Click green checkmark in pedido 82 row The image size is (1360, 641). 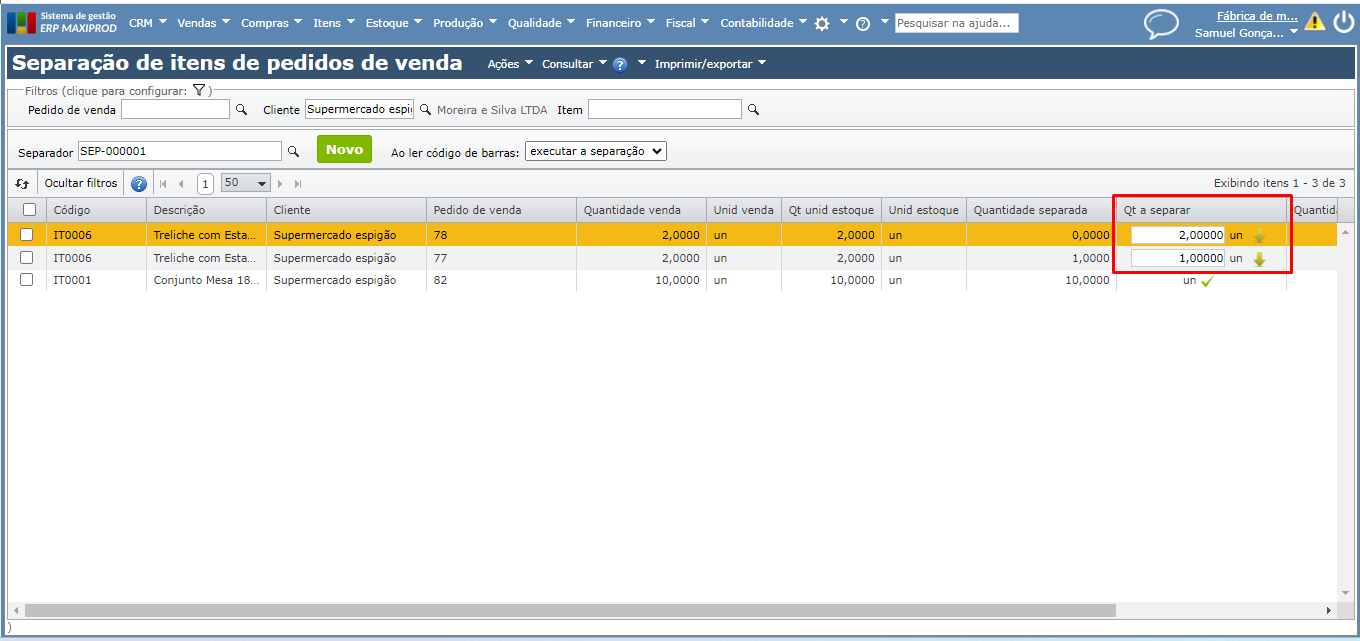click(1207, 282)
